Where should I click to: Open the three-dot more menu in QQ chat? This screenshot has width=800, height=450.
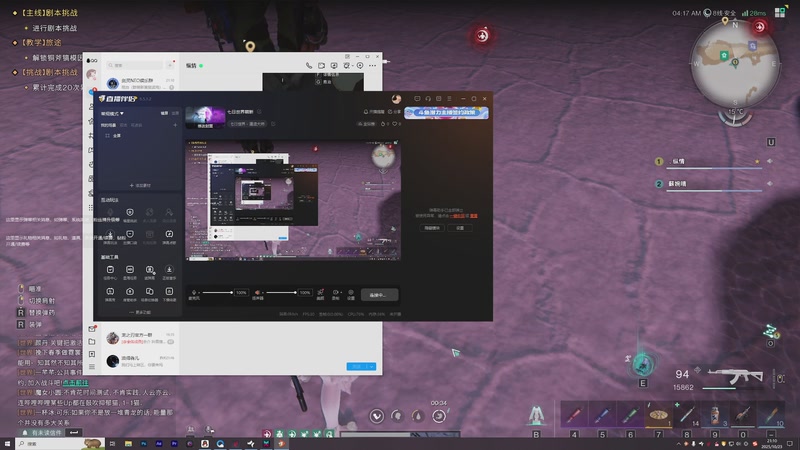pyautogui.click(x=372, y=66)
